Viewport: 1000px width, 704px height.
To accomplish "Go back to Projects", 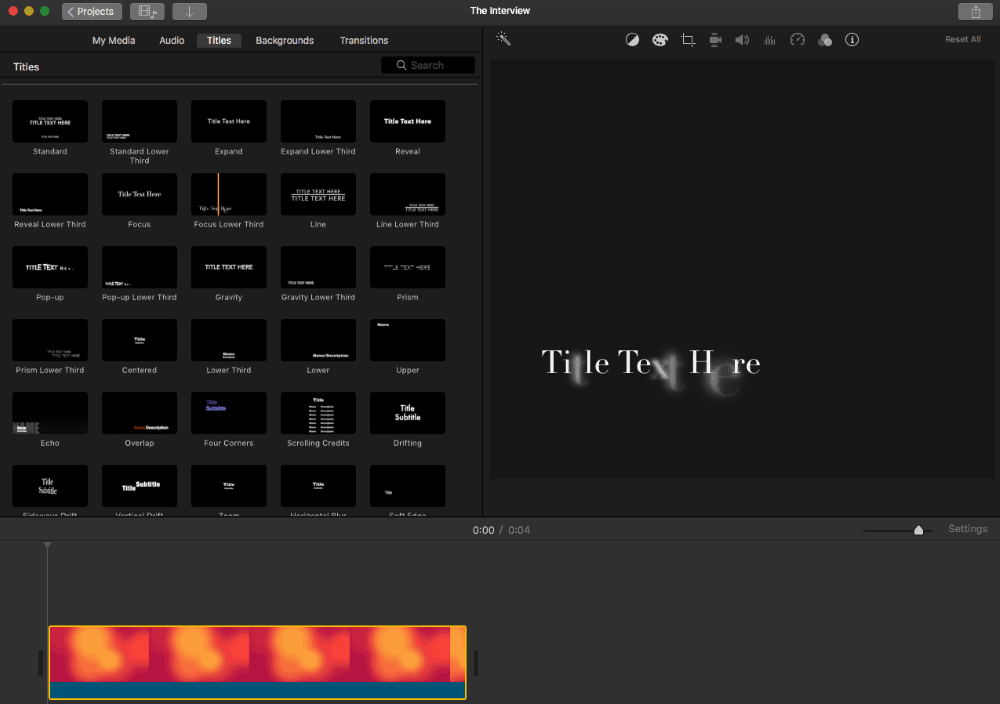I will (x=92, y=11).
